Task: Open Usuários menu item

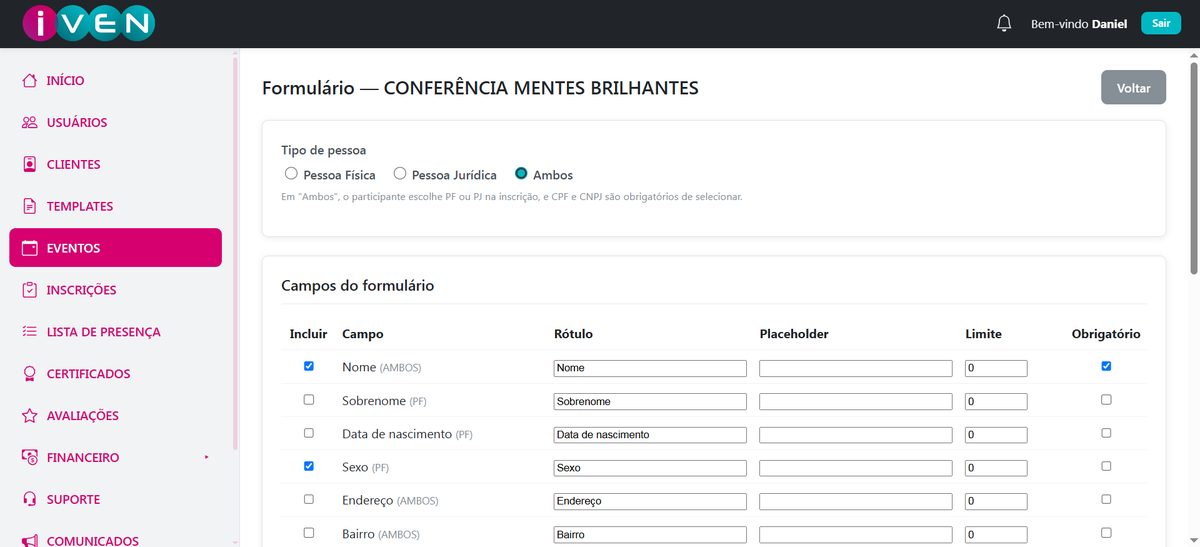Action: click(x=115, y=123)
